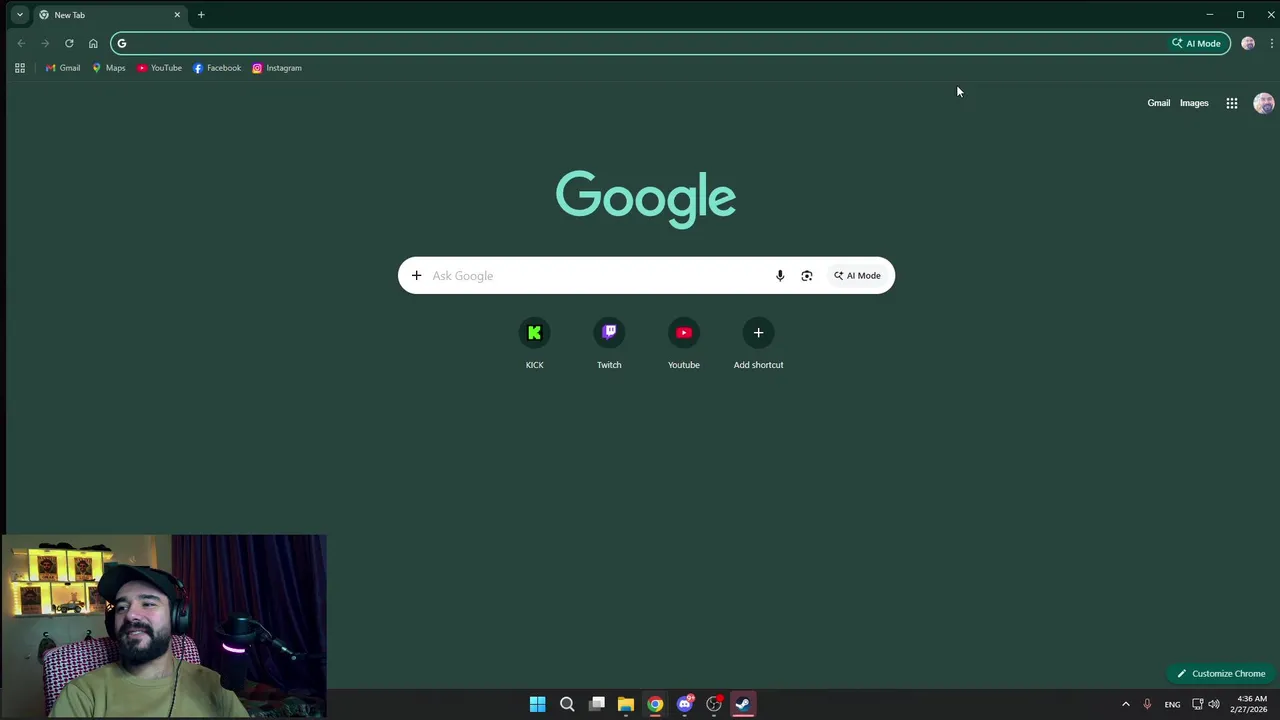Viewport: 1280px width, 720px height.
Task: Click Chrome icon on taskbar
Action: coord(655,704)
